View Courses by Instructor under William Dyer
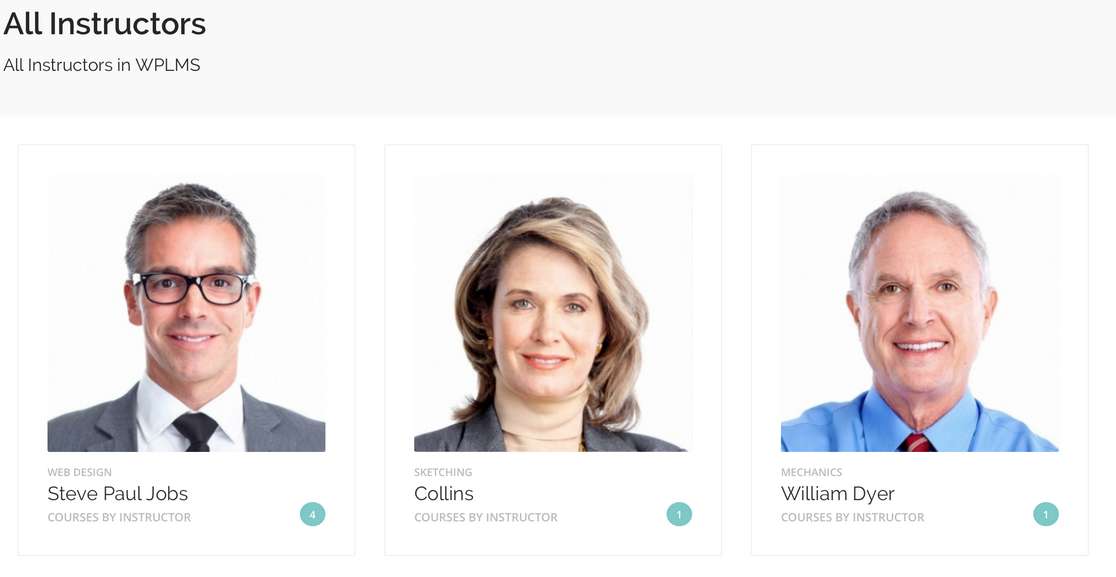The height and width of the screenshot is (577, 1116). pos(852,517)
